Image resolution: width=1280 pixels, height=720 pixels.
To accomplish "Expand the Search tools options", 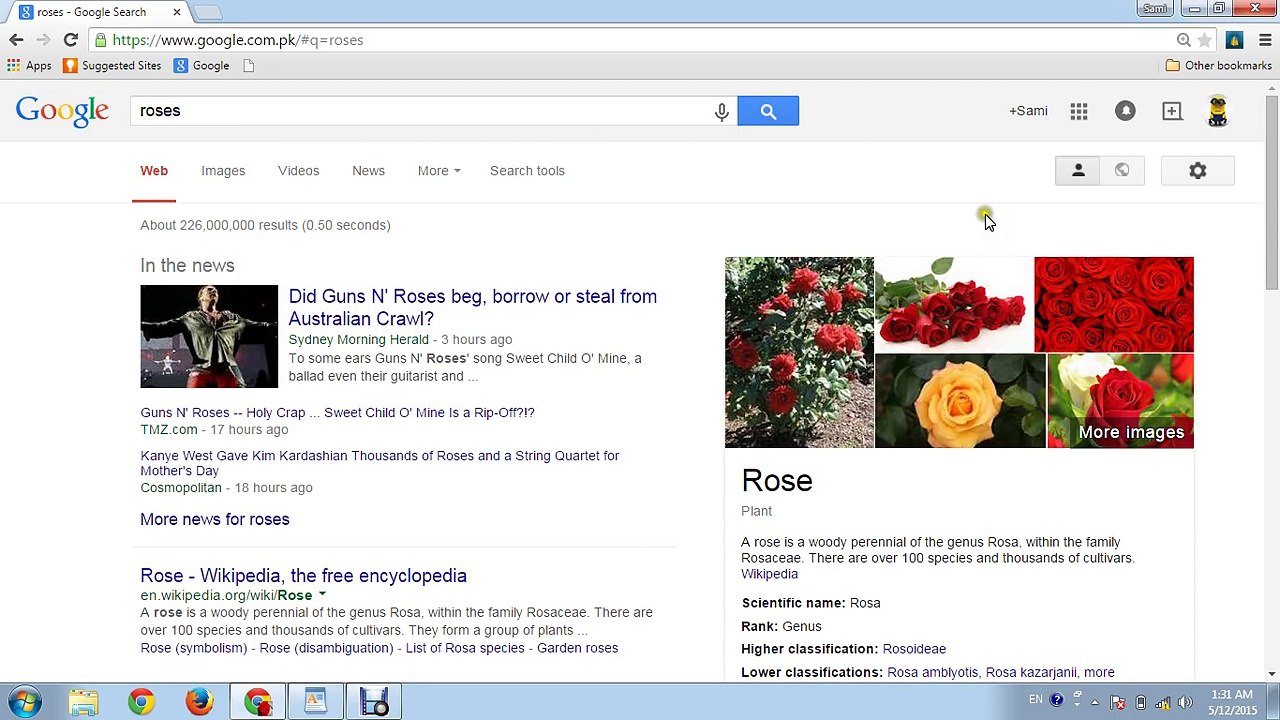I will [527, 171].
